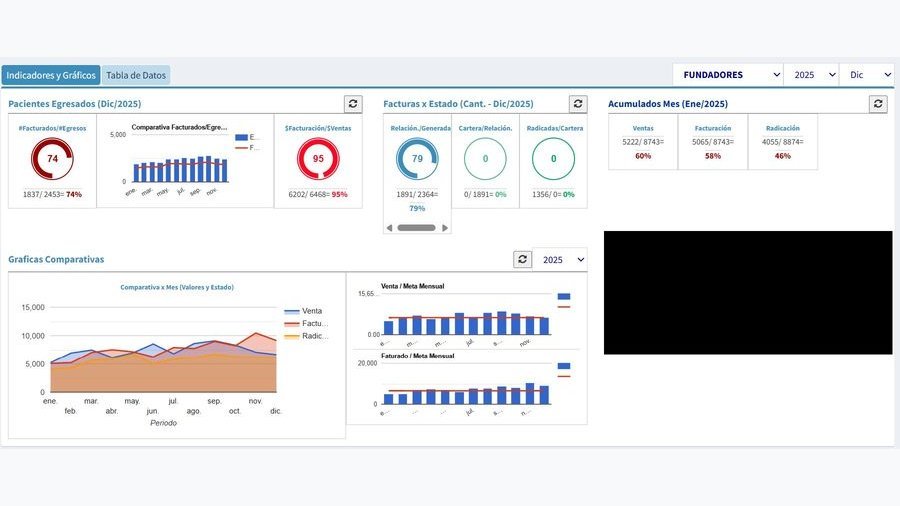The image size is (900, 506).
Task: Click the Radicadas/Cartera gauge showing 0
Action: click(553, 159)
